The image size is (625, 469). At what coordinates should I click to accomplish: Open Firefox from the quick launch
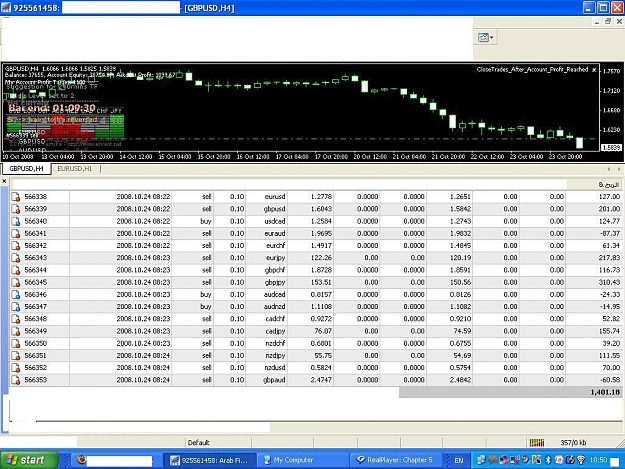(82, 460)
